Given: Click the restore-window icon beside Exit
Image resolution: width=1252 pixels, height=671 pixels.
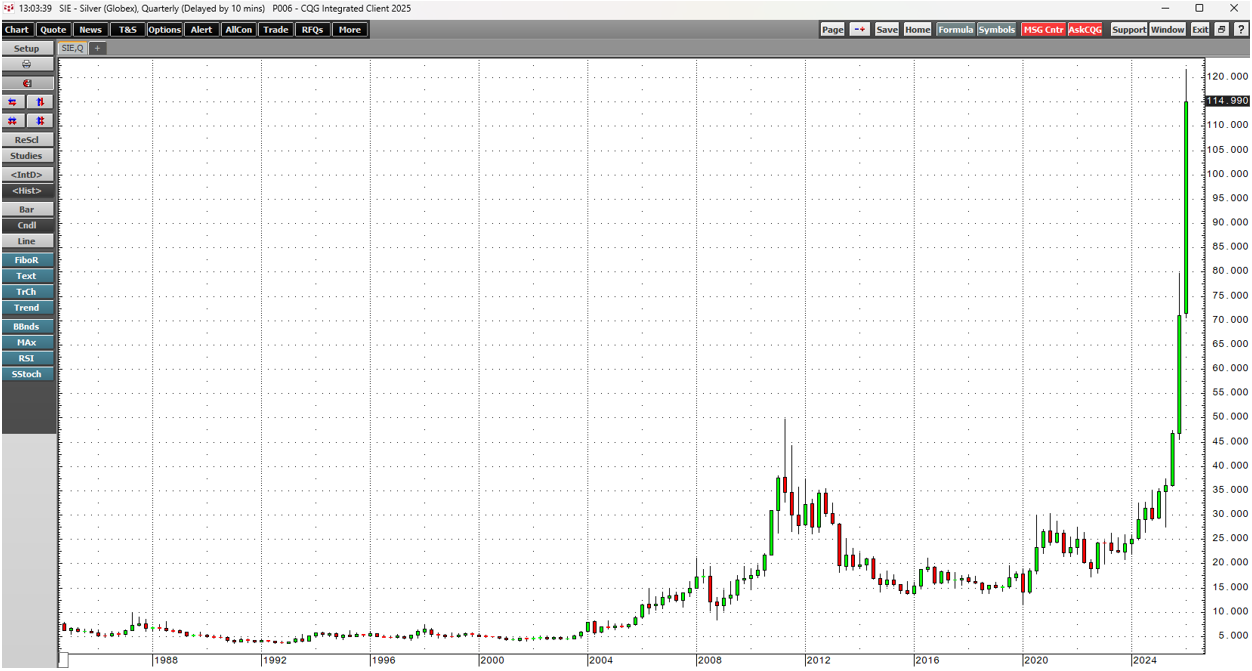Looking at the screenshot, I should [1222, 30].
